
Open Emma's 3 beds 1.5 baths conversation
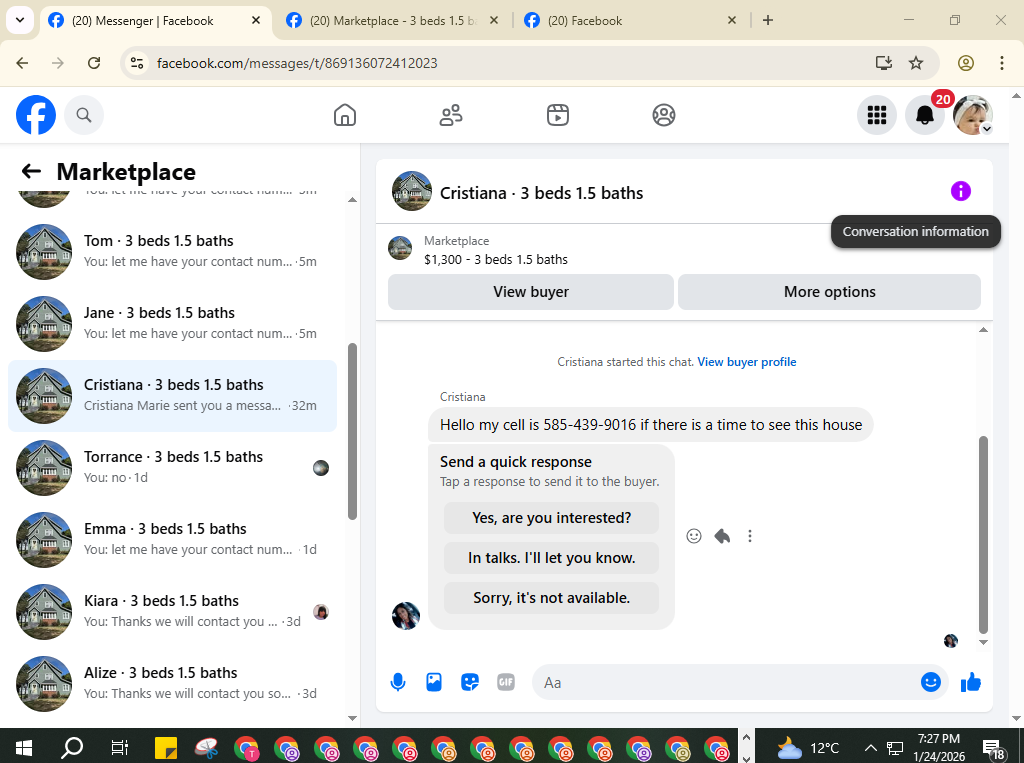[x=172, y=540]
